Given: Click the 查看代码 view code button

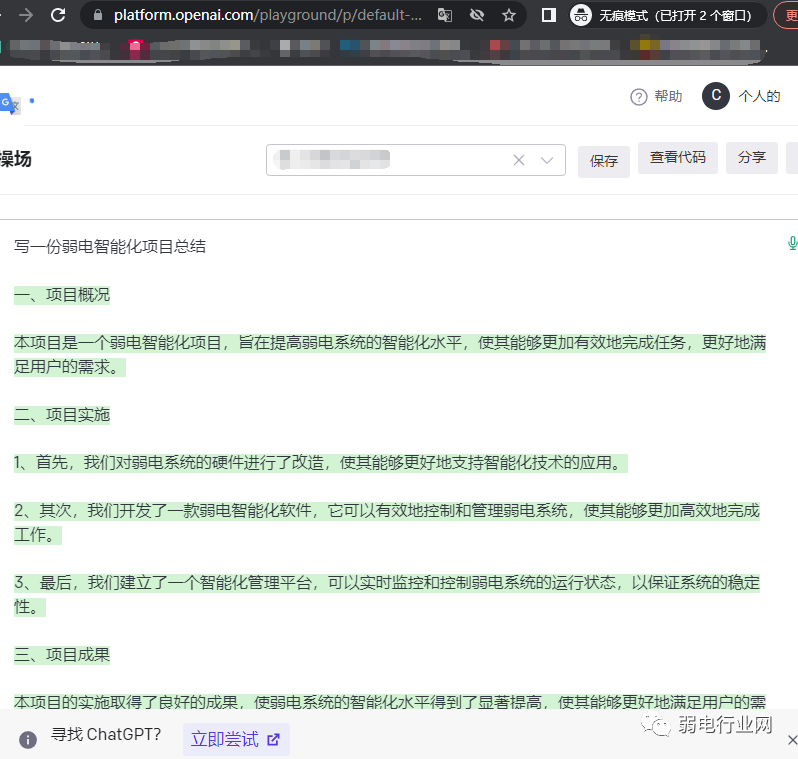Looking at the screenshot, I should [x=677, y=158].
